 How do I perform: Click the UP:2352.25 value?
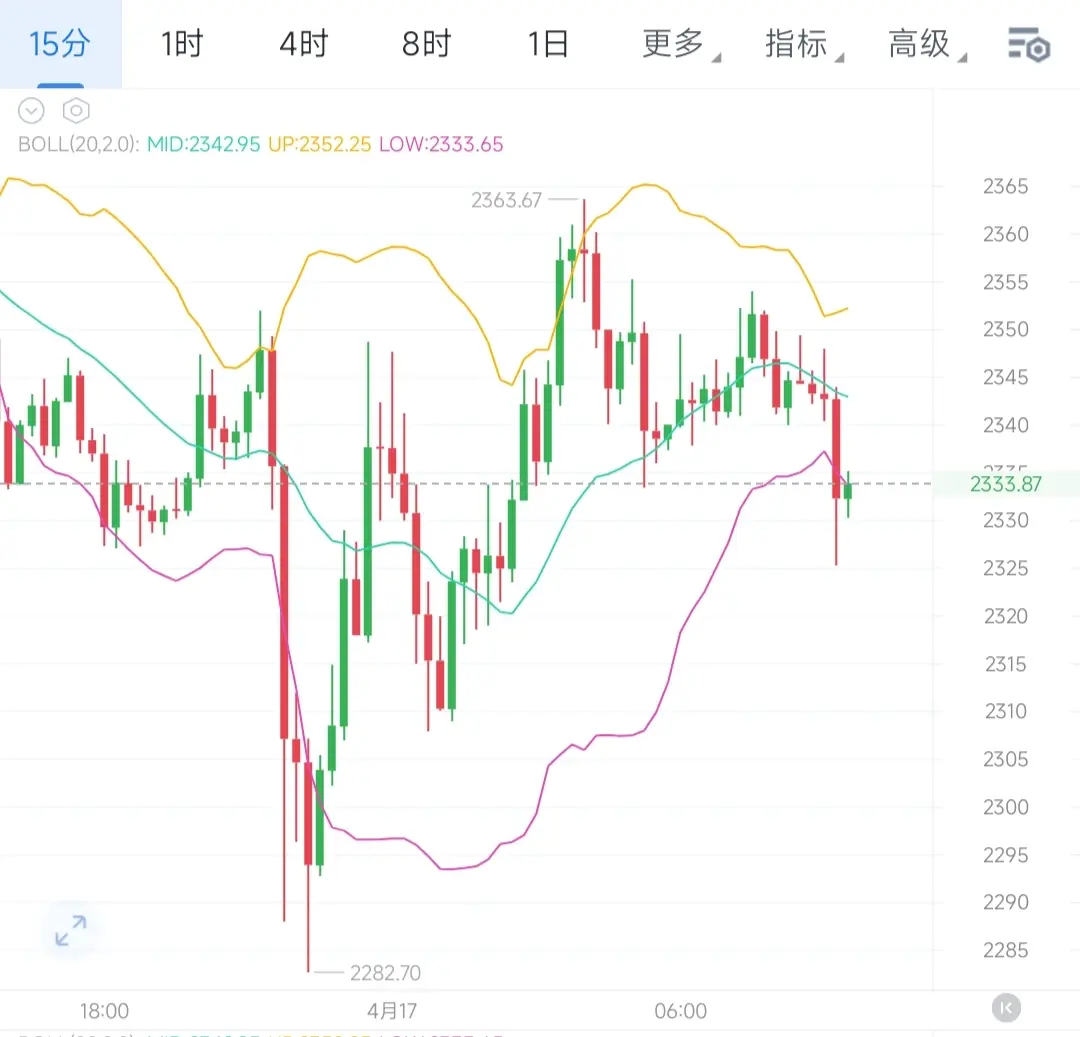point(320,144)
